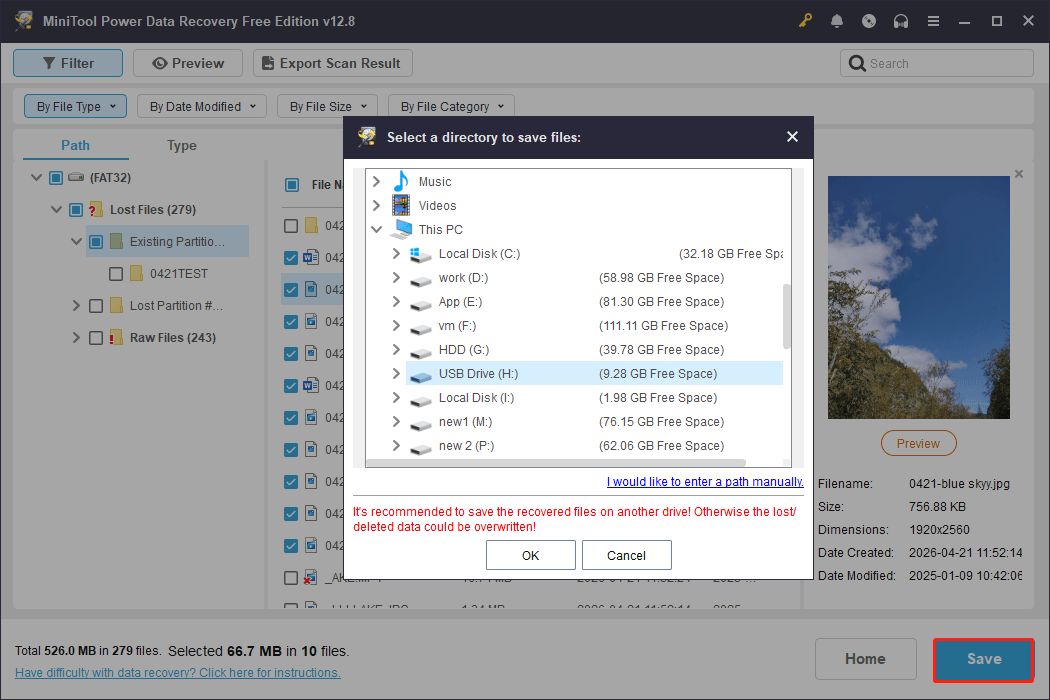Viewport: 1050px width, 700px height.
Task: Open the headset support icon
Action: tap(901, 21)
